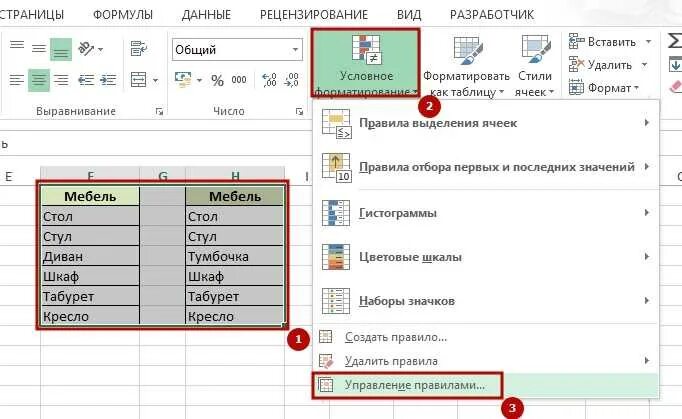Select left column Кресло cell
This screenshot has height=419, width=682.
pyautogui.click(x=90, y=316)
